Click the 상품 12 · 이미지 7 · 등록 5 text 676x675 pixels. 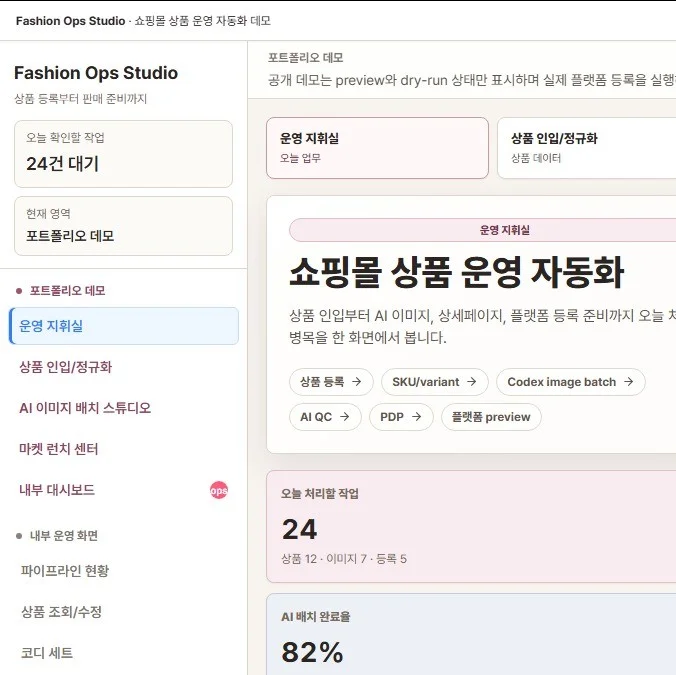344,559
